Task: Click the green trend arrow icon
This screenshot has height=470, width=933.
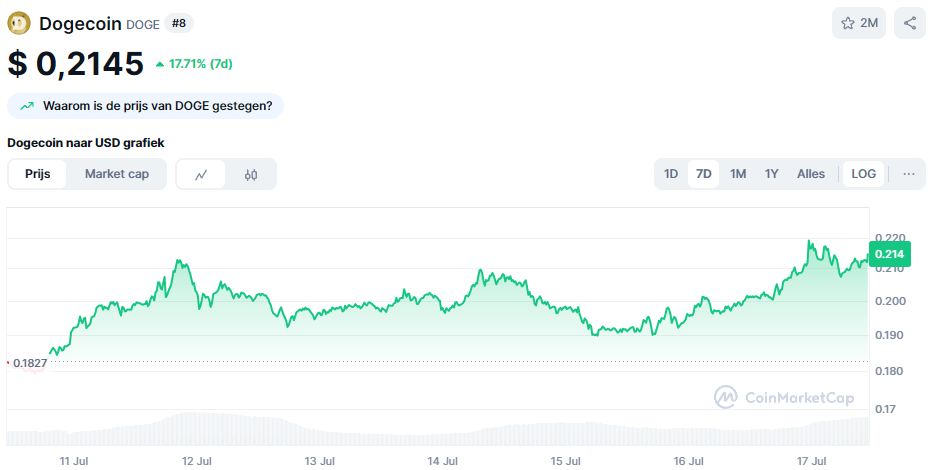Action: click(27, 106)
